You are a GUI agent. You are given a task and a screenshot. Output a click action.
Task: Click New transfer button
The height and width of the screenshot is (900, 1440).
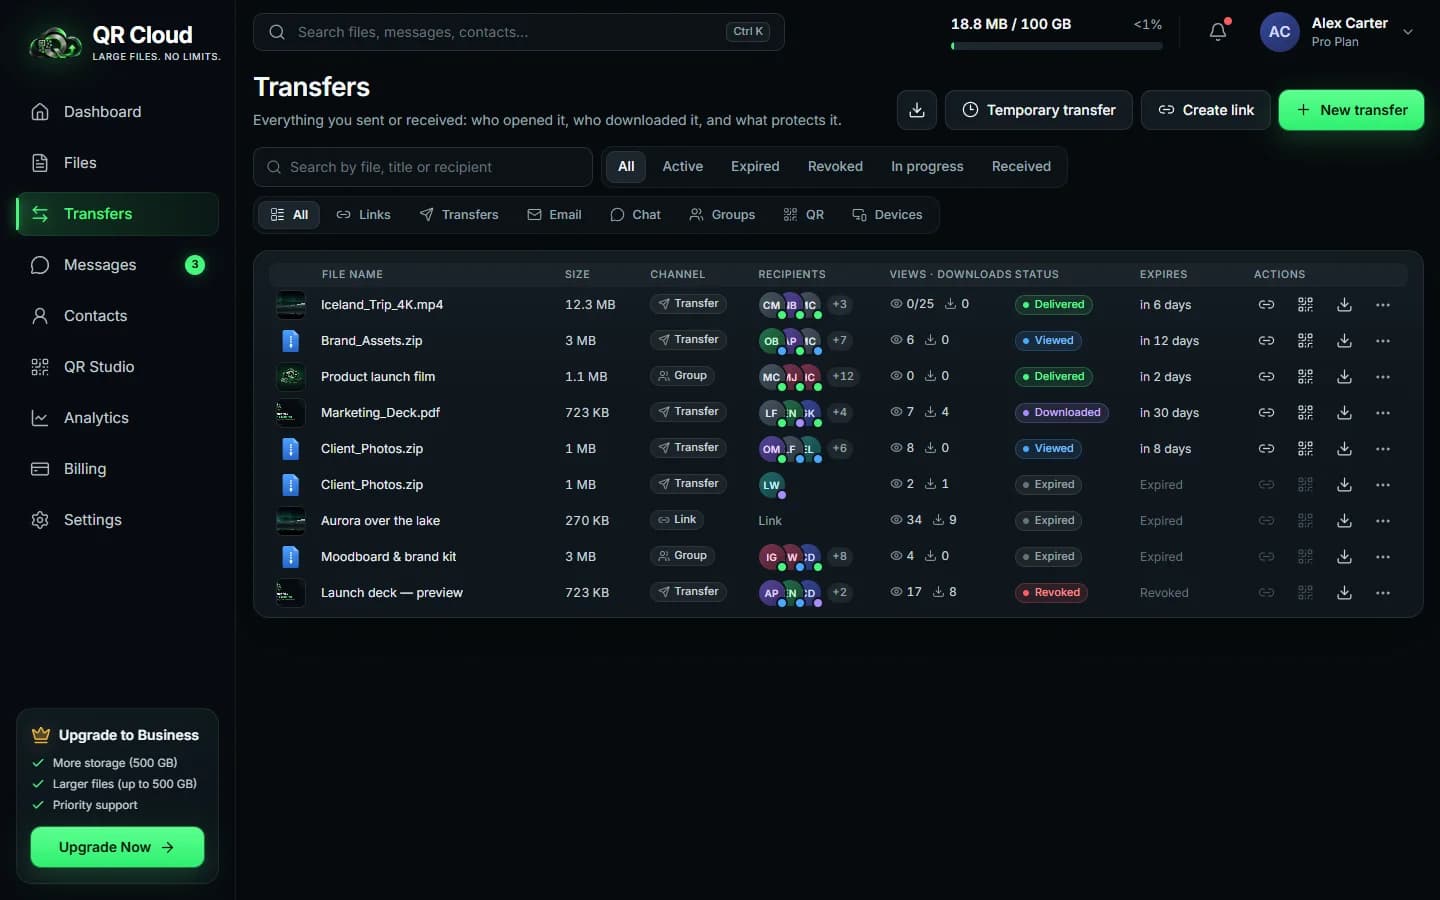(1351, 110)
